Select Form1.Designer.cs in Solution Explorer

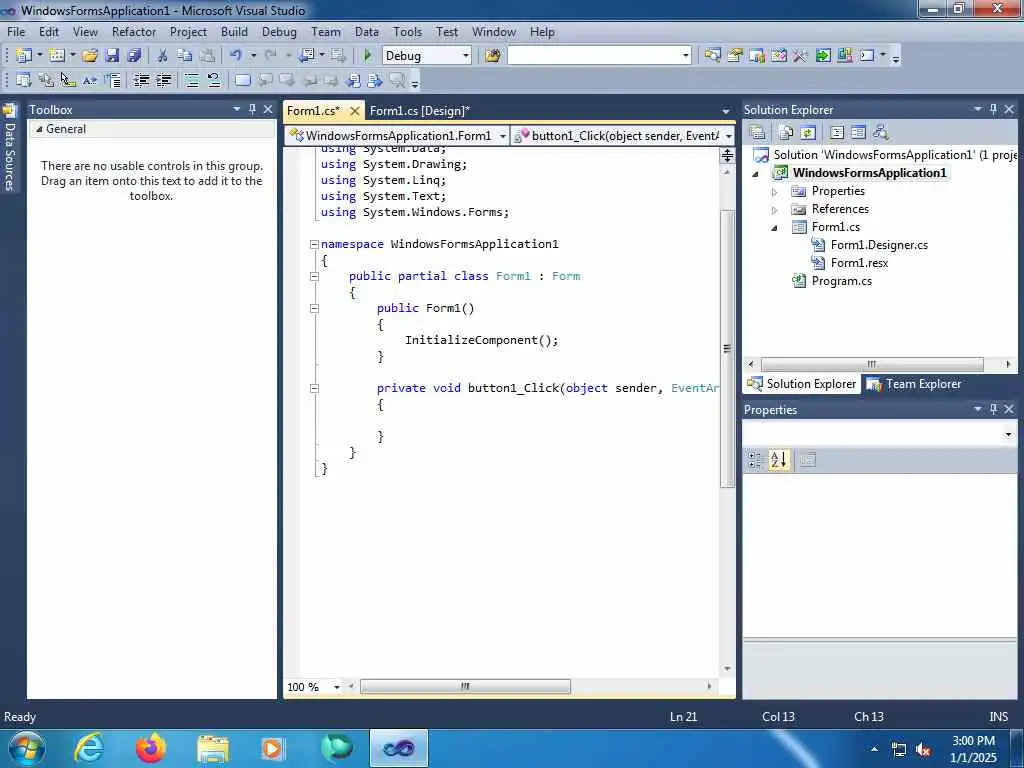pos(878,245)
